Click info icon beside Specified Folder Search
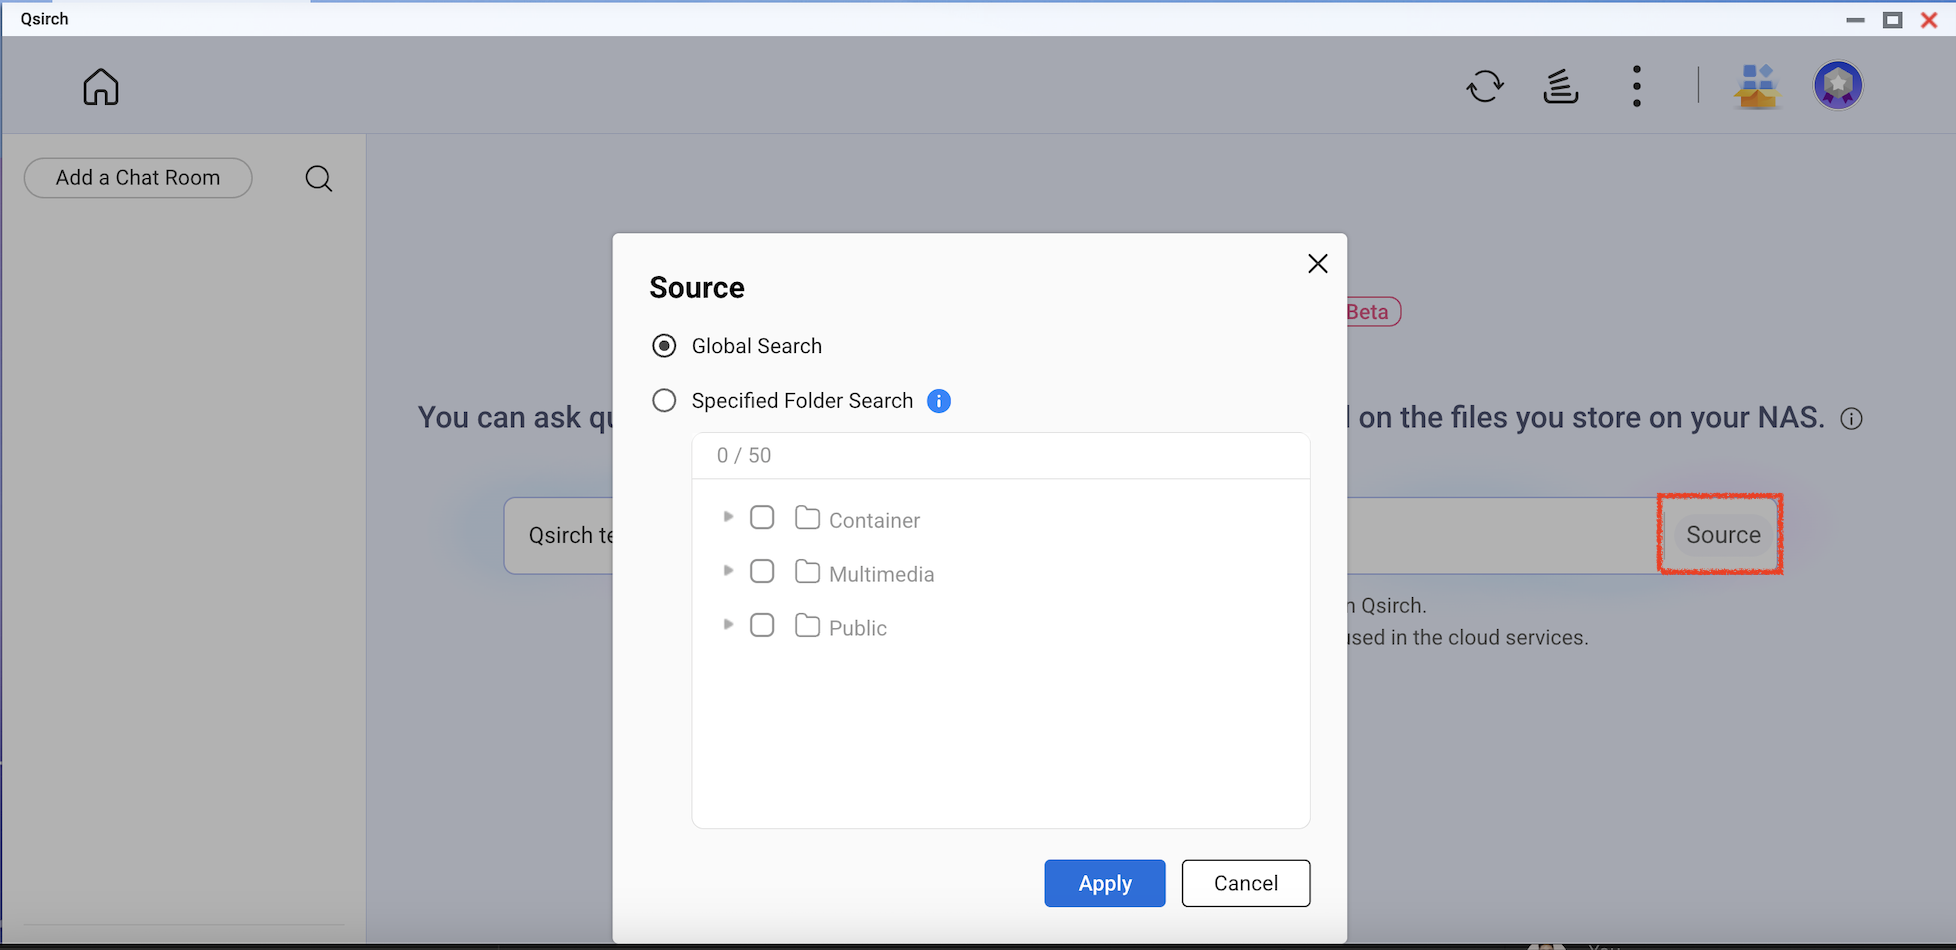The height and width of the screenshot is (950, 1956). 938,401
